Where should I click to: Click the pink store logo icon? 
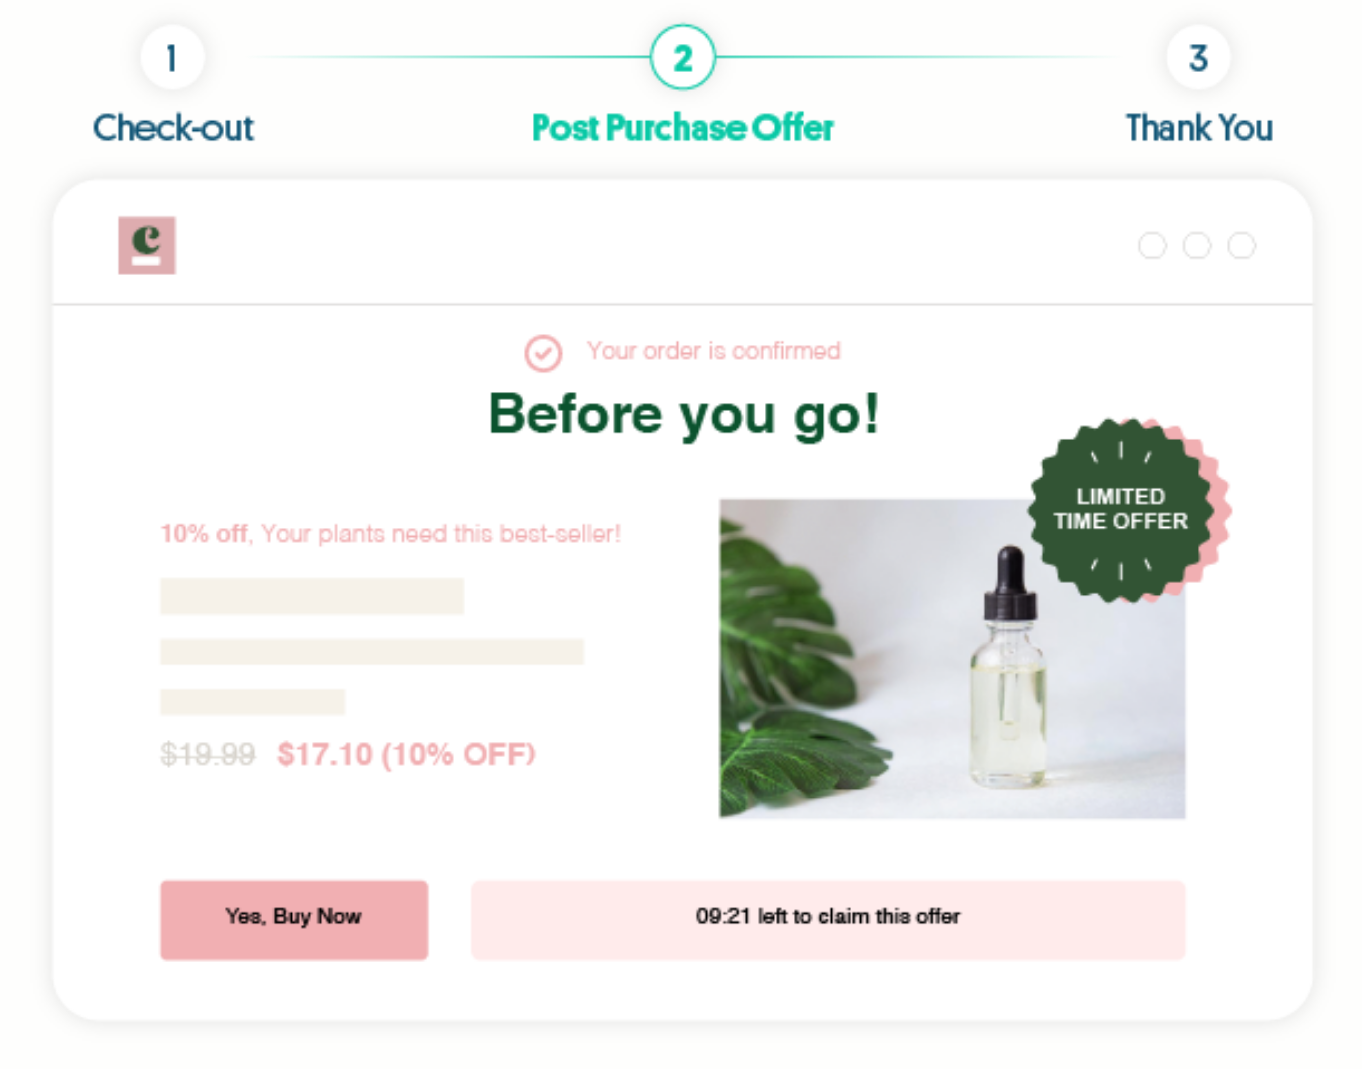tap(147, 245)
